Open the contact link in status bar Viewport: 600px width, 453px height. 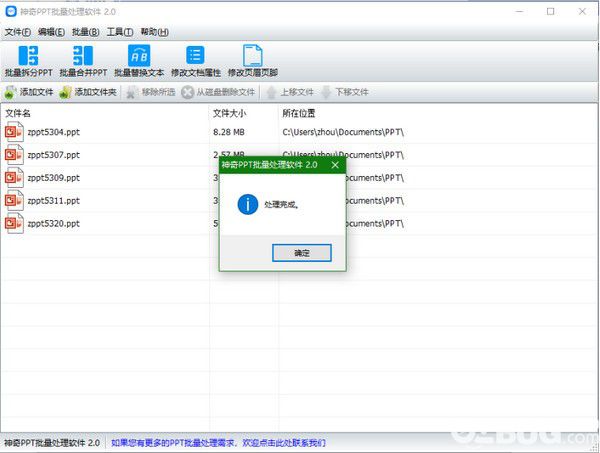pyautogui.click(x=218, y=443)
